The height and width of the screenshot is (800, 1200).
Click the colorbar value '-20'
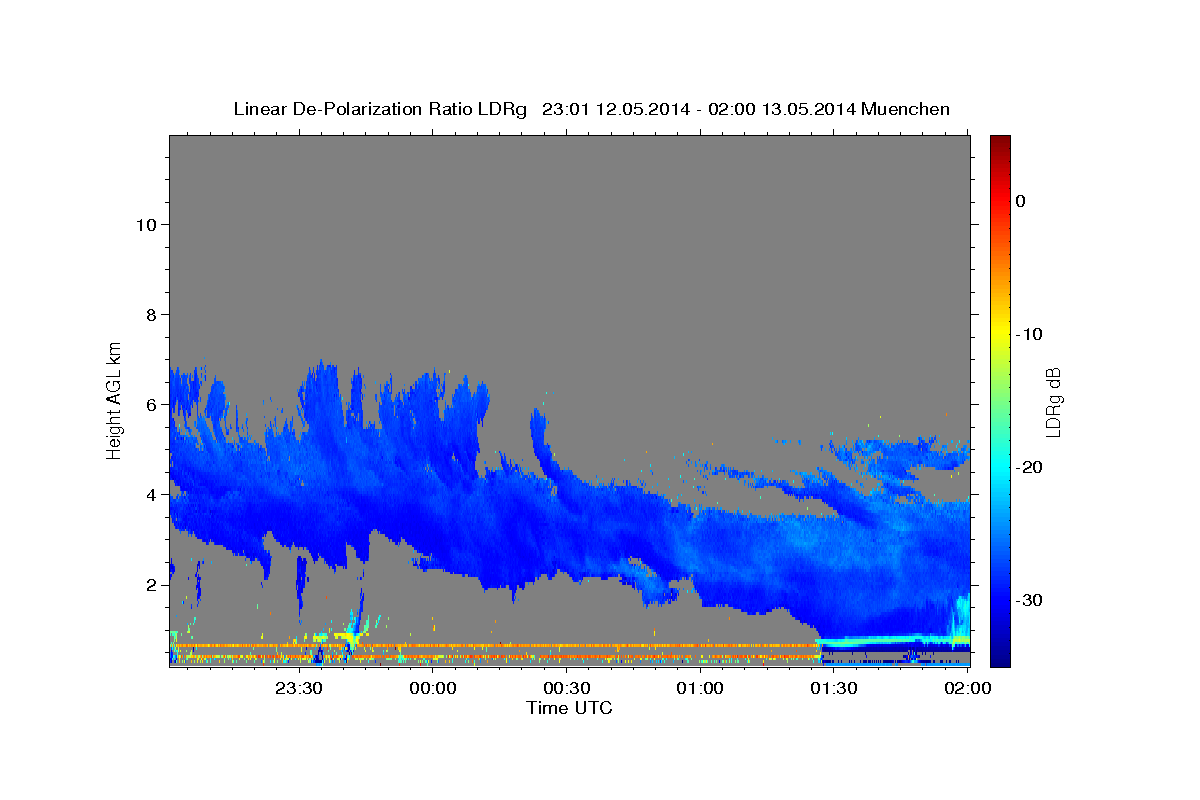(x=1029, y=467)
